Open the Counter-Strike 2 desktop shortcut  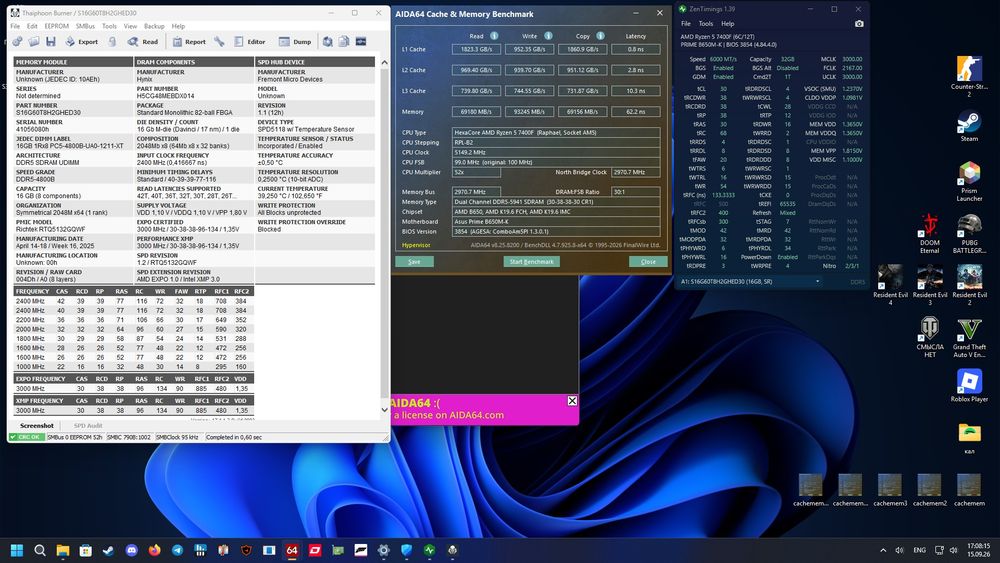(969, 77)
